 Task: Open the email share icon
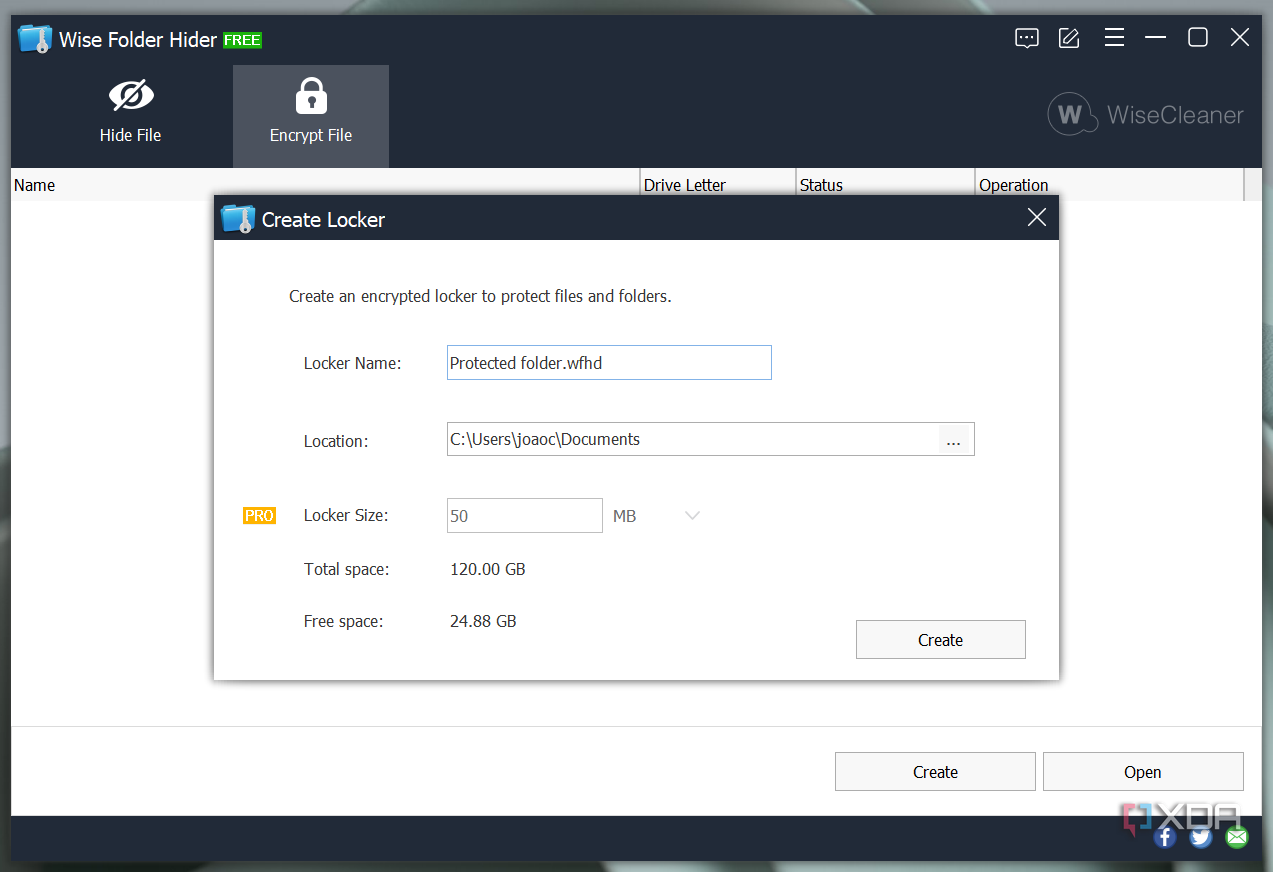click(x=1237, y=837)
